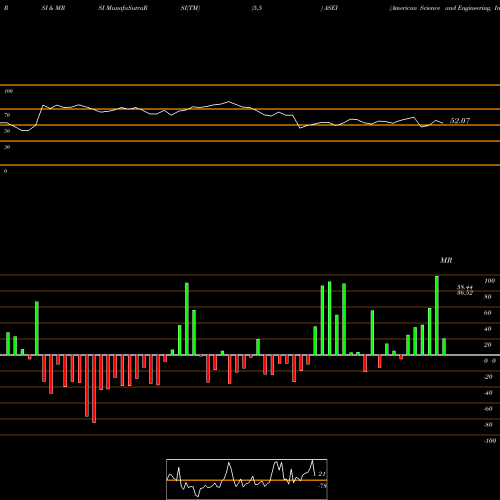Open the mini line chart thumbnail at bottom
The height and width of the screenshot is (500, 500).
pyautogui.click(x=247, y=479)
